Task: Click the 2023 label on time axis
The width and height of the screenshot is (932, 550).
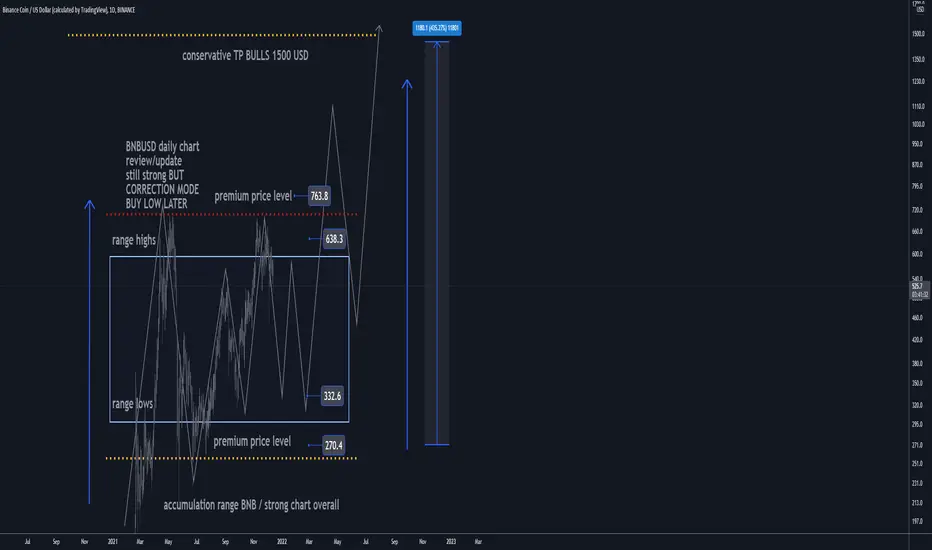Action: [x=451, y=542]
